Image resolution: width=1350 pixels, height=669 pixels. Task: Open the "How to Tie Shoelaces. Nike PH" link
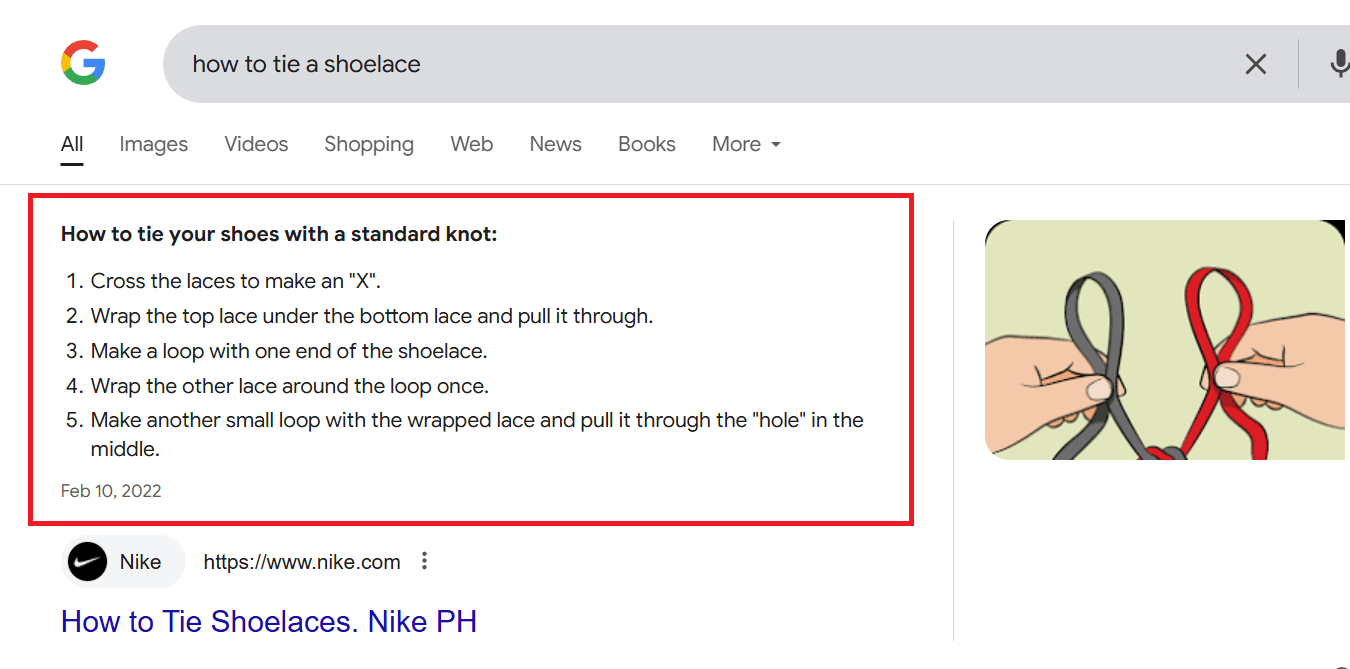(x=268, y=621)
